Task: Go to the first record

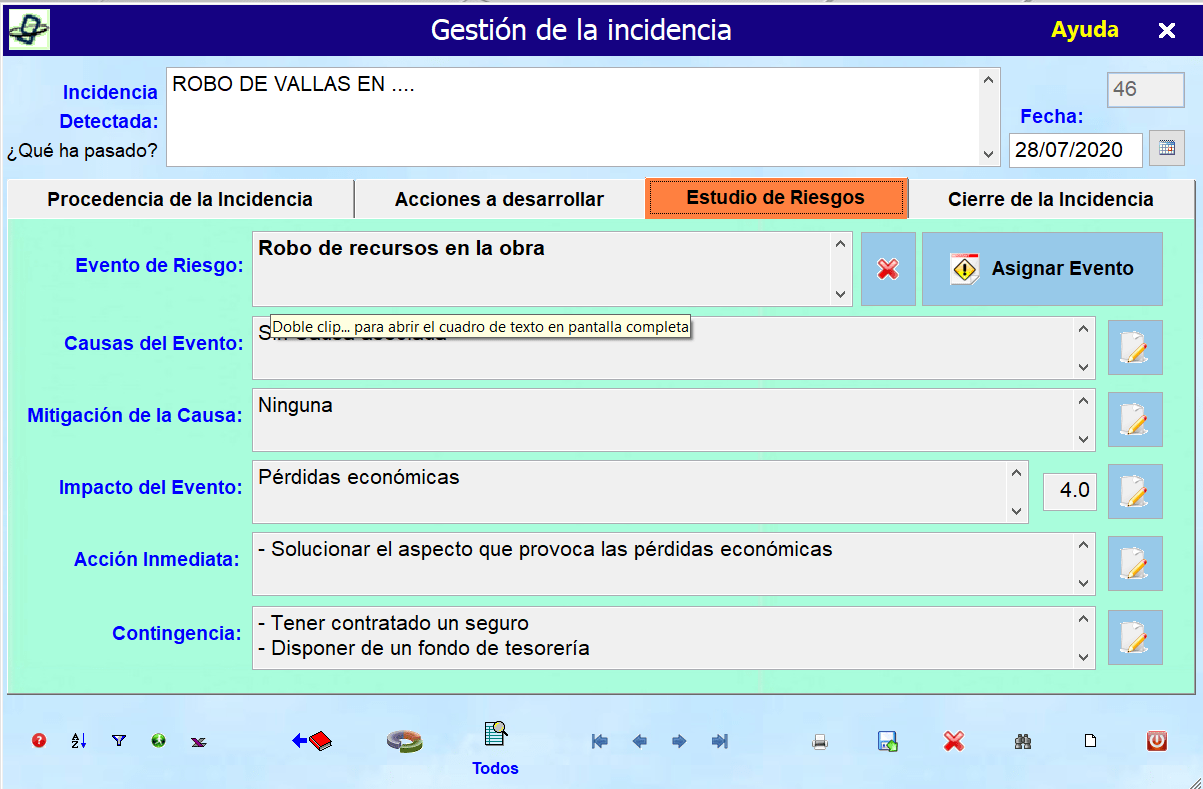Action: 600,741
